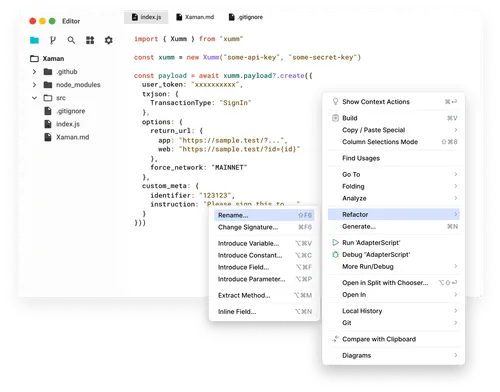Choose Open in Split with Chooser...
The image size is (500, 392).
point(394,283)
